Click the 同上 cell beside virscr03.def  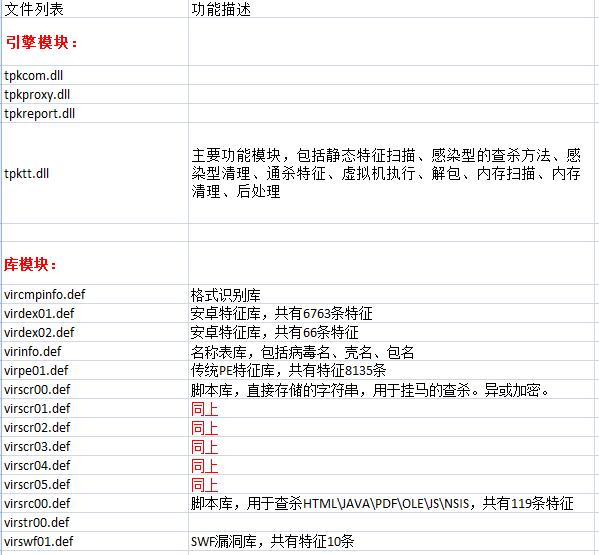(x=391, y=447)
